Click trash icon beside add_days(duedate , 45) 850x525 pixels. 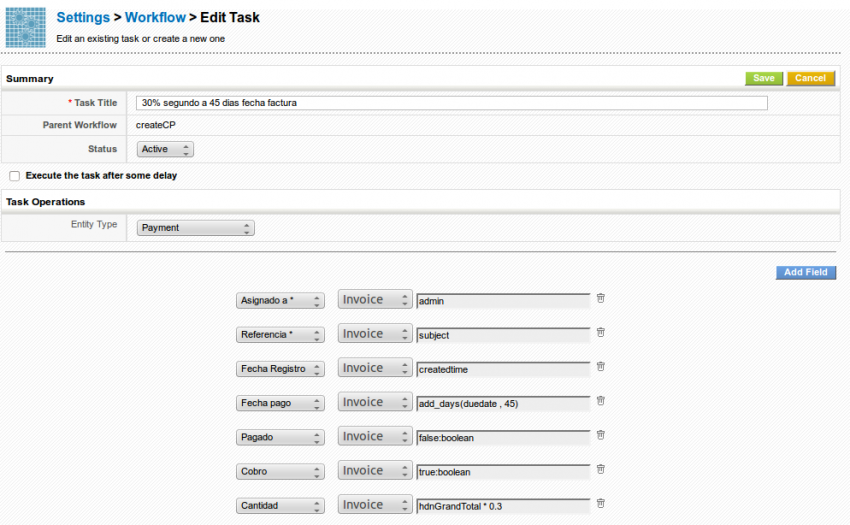(601, 400)
